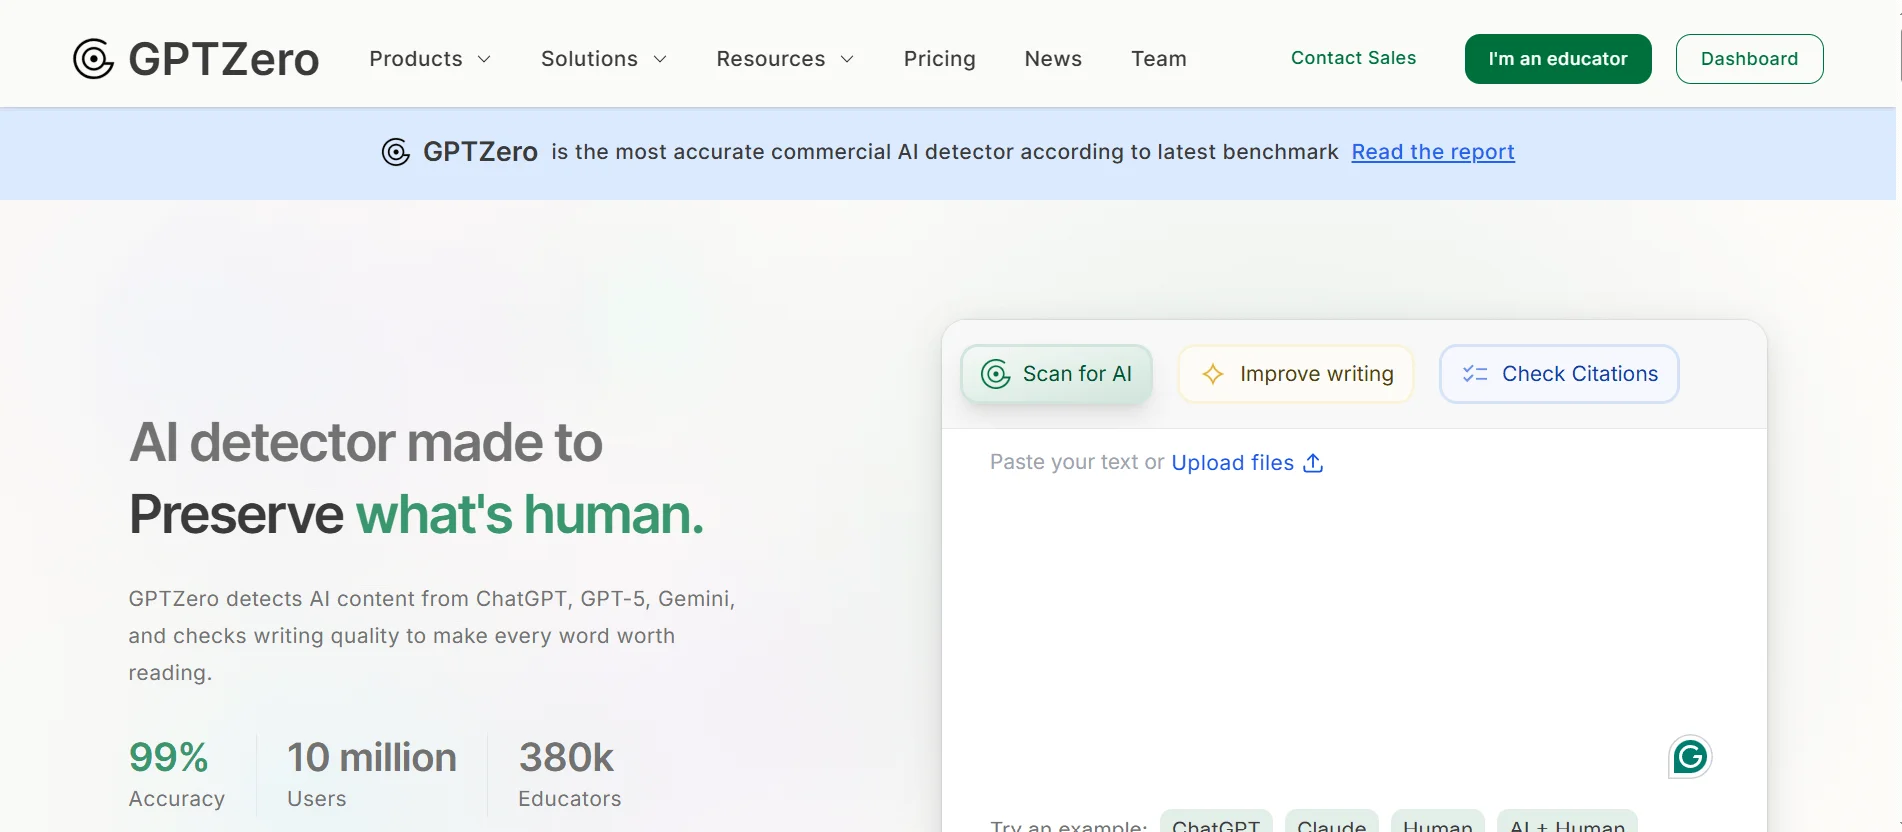Click the GPTZero logo icon in blue banner
Viewport: 1902px width, 832px height.
coord(396,152)
